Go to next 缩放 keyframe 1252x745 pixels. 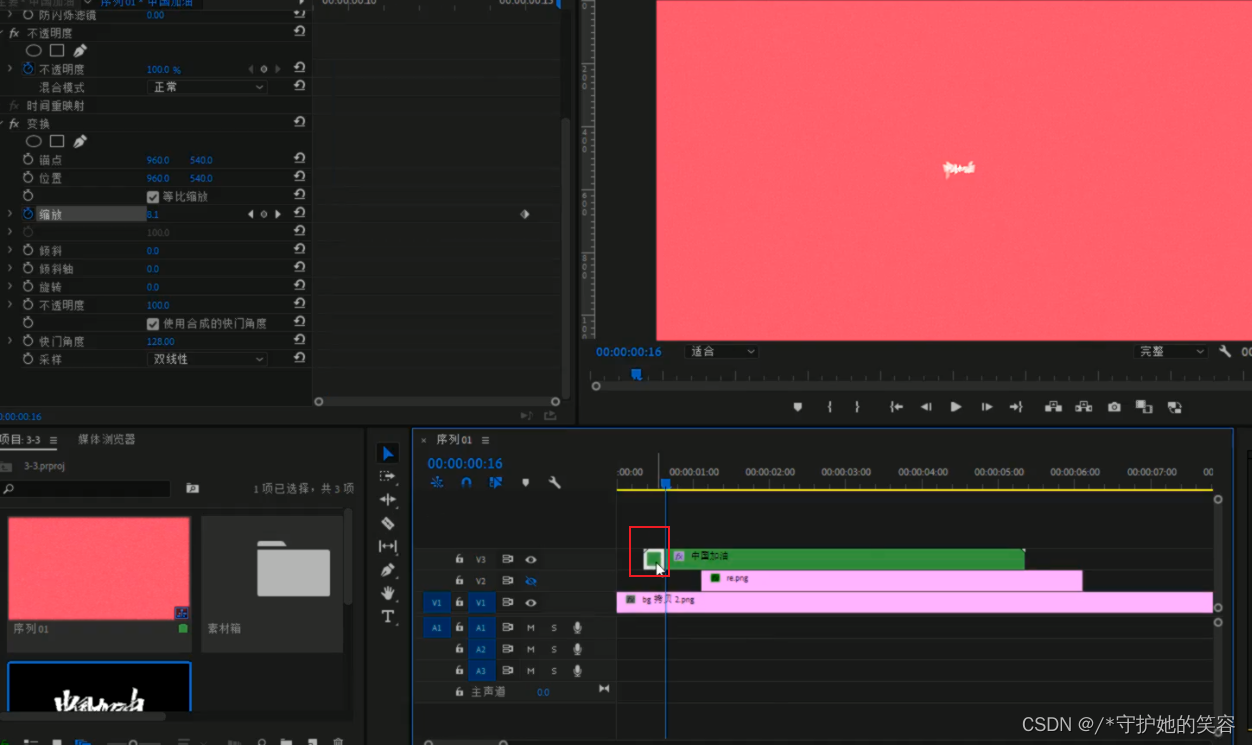(278, 214)
